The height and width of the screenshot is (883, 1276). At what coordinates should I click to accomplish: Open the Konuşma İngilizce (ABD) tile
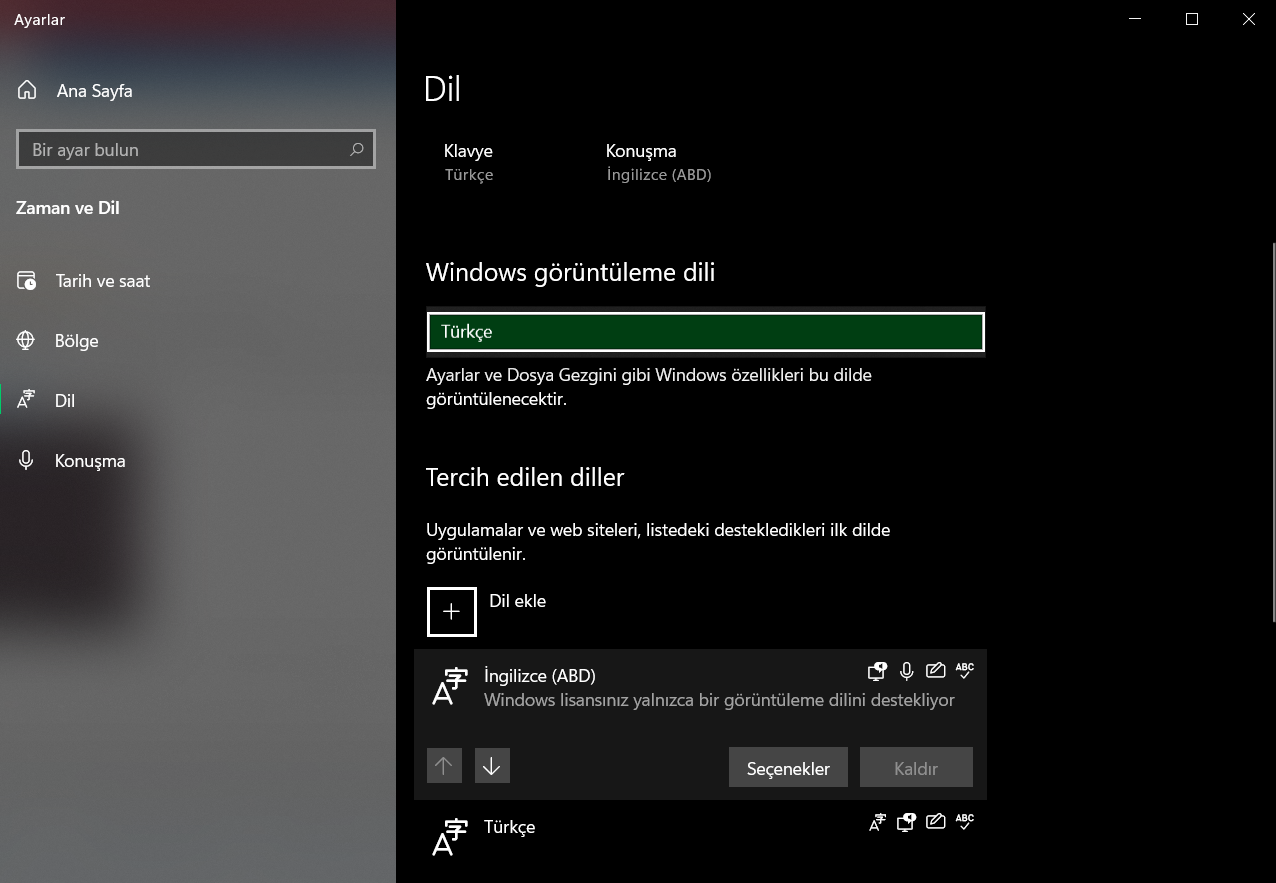tap(658, 162)
